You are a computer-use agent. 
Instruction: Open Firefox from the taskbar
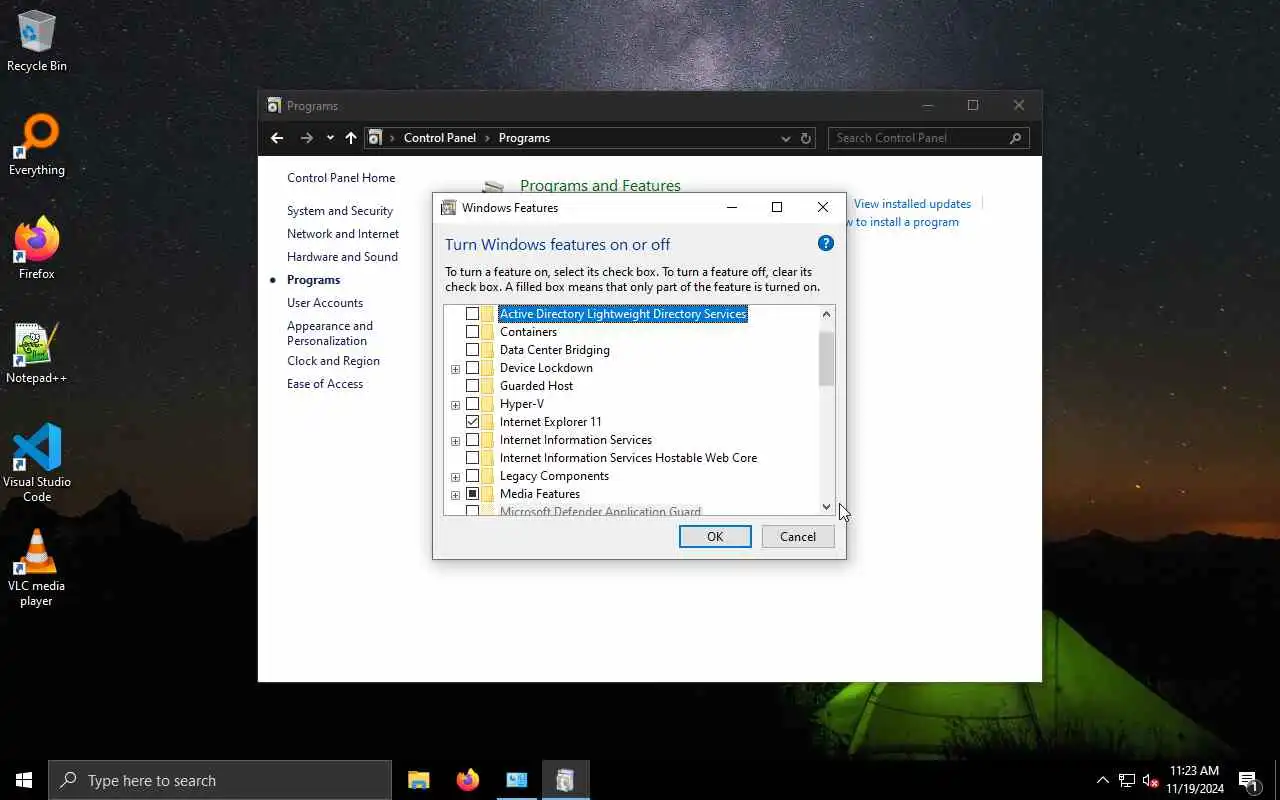(467, 780)
